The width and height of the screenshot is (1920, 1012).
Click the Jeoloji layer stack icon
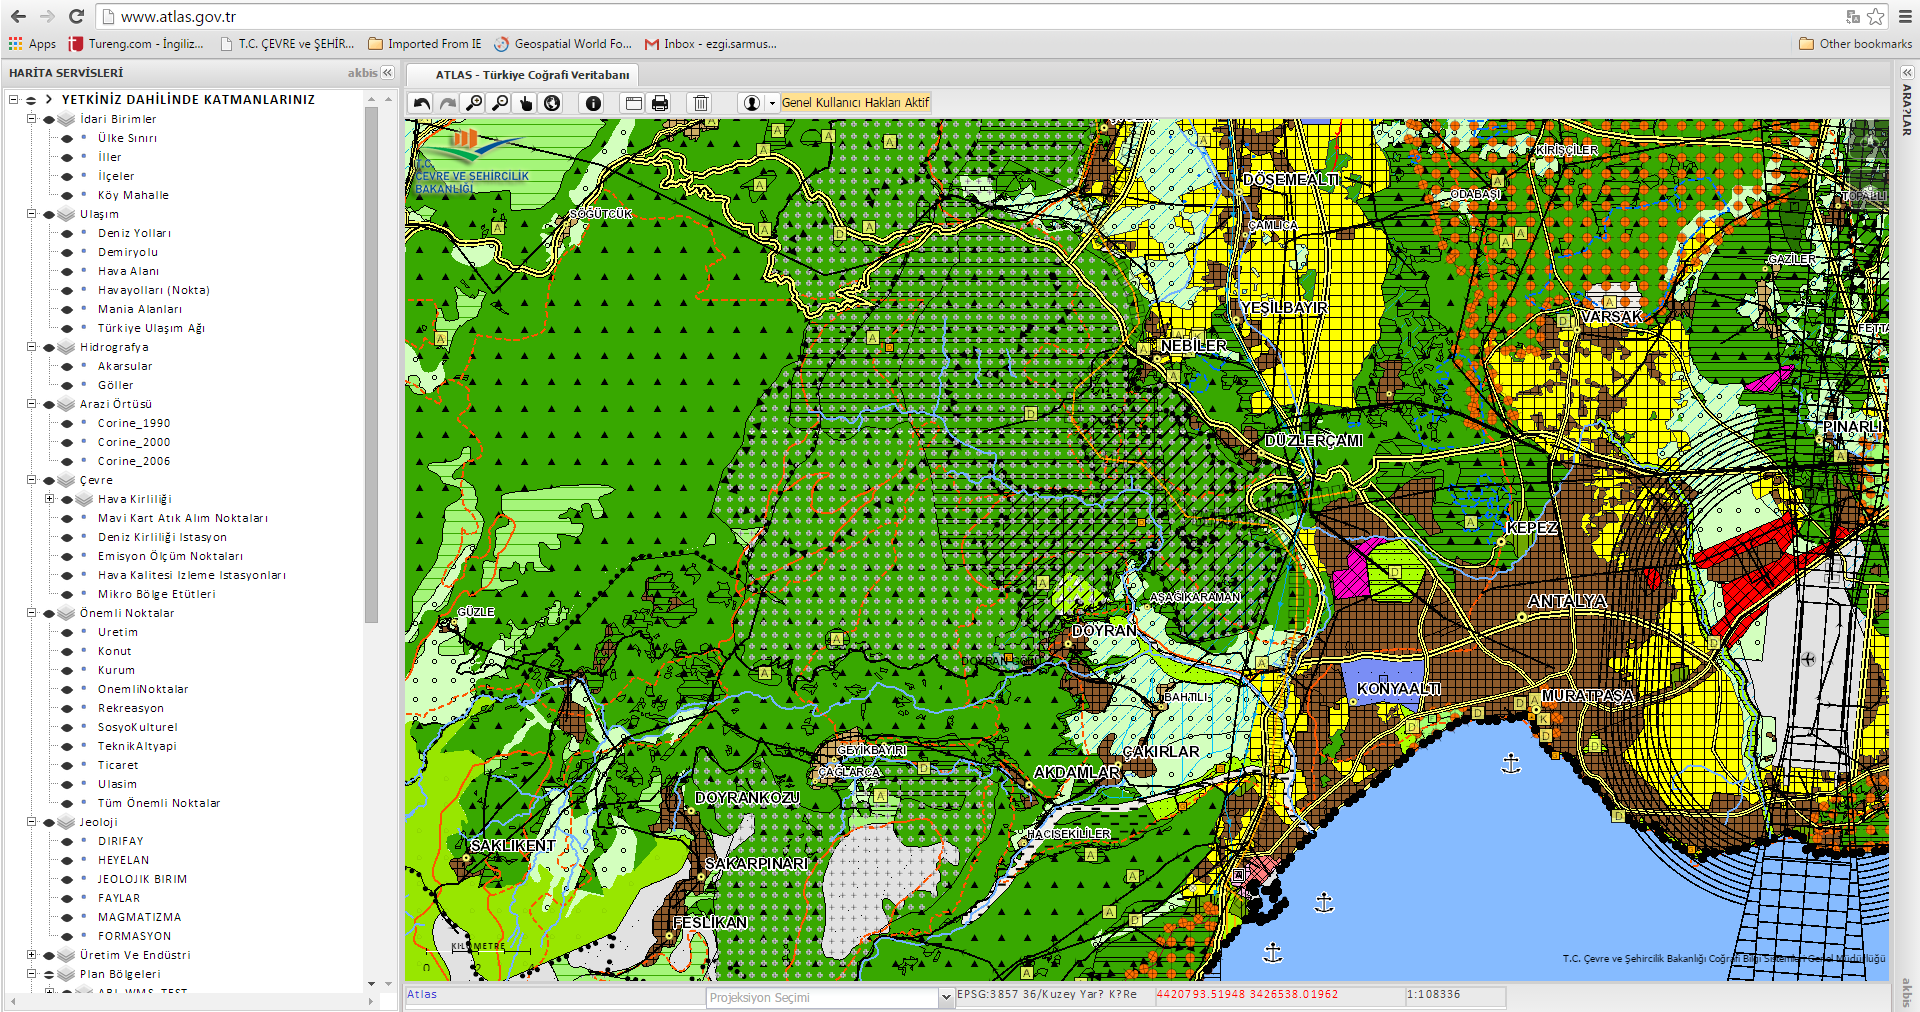click(66, 822)
